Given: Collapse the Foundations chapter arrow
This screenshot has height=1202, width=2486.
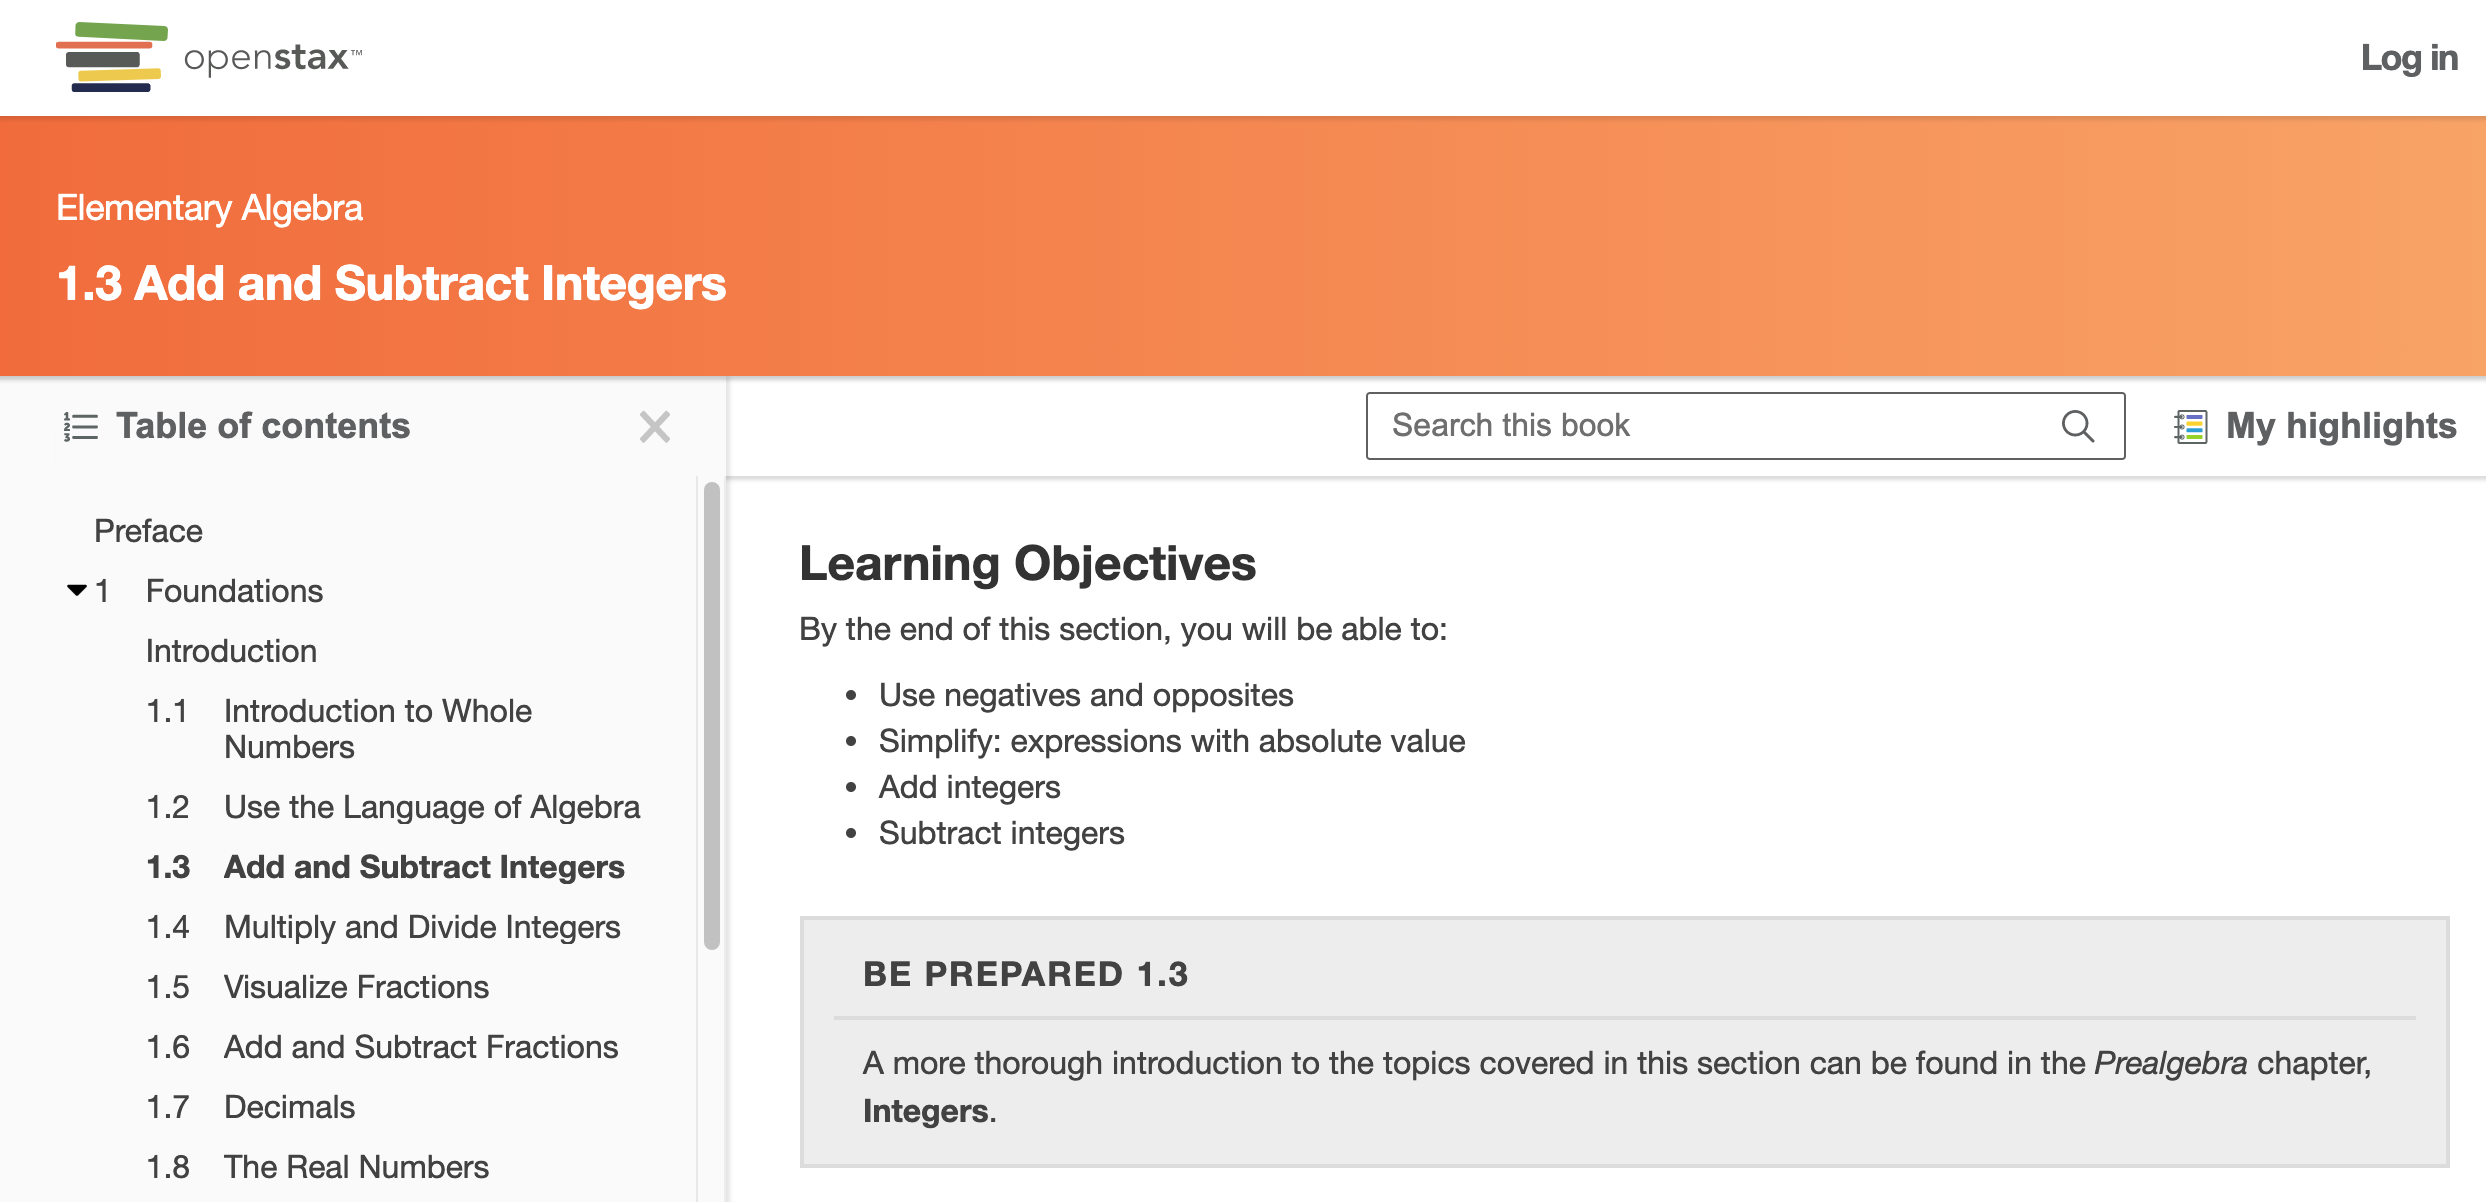Looking at the screenshot, I should (77, 590).
